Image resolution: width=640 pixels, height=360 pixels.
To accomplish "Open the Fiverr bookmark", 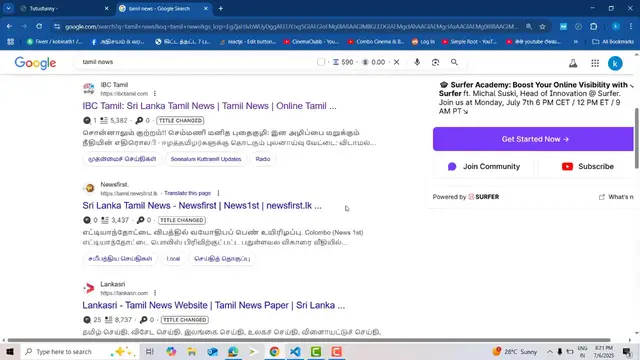I will [x=54, y=42].
